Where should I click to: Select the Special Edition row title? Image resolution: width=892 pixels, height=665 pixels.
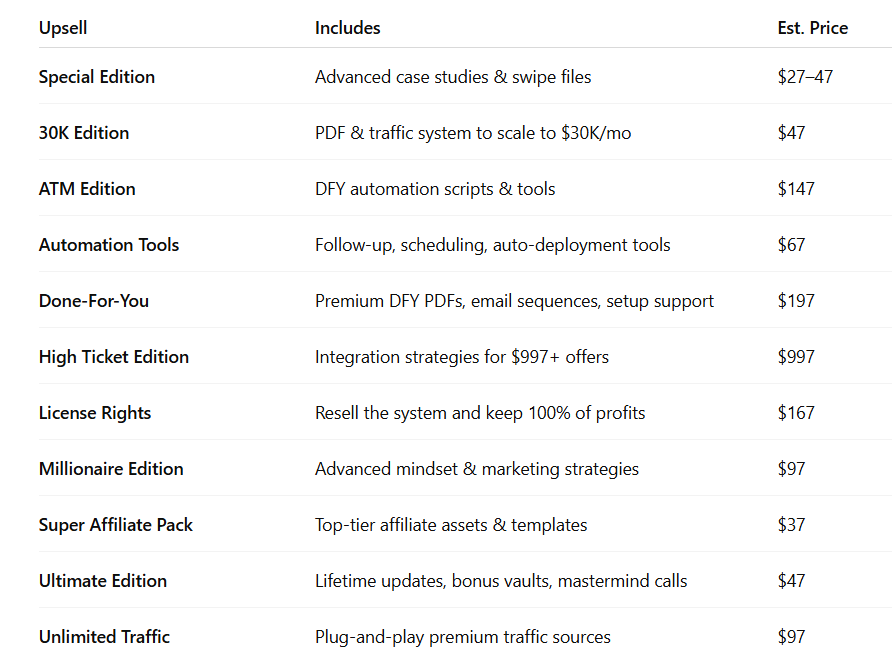pos(97,77)
